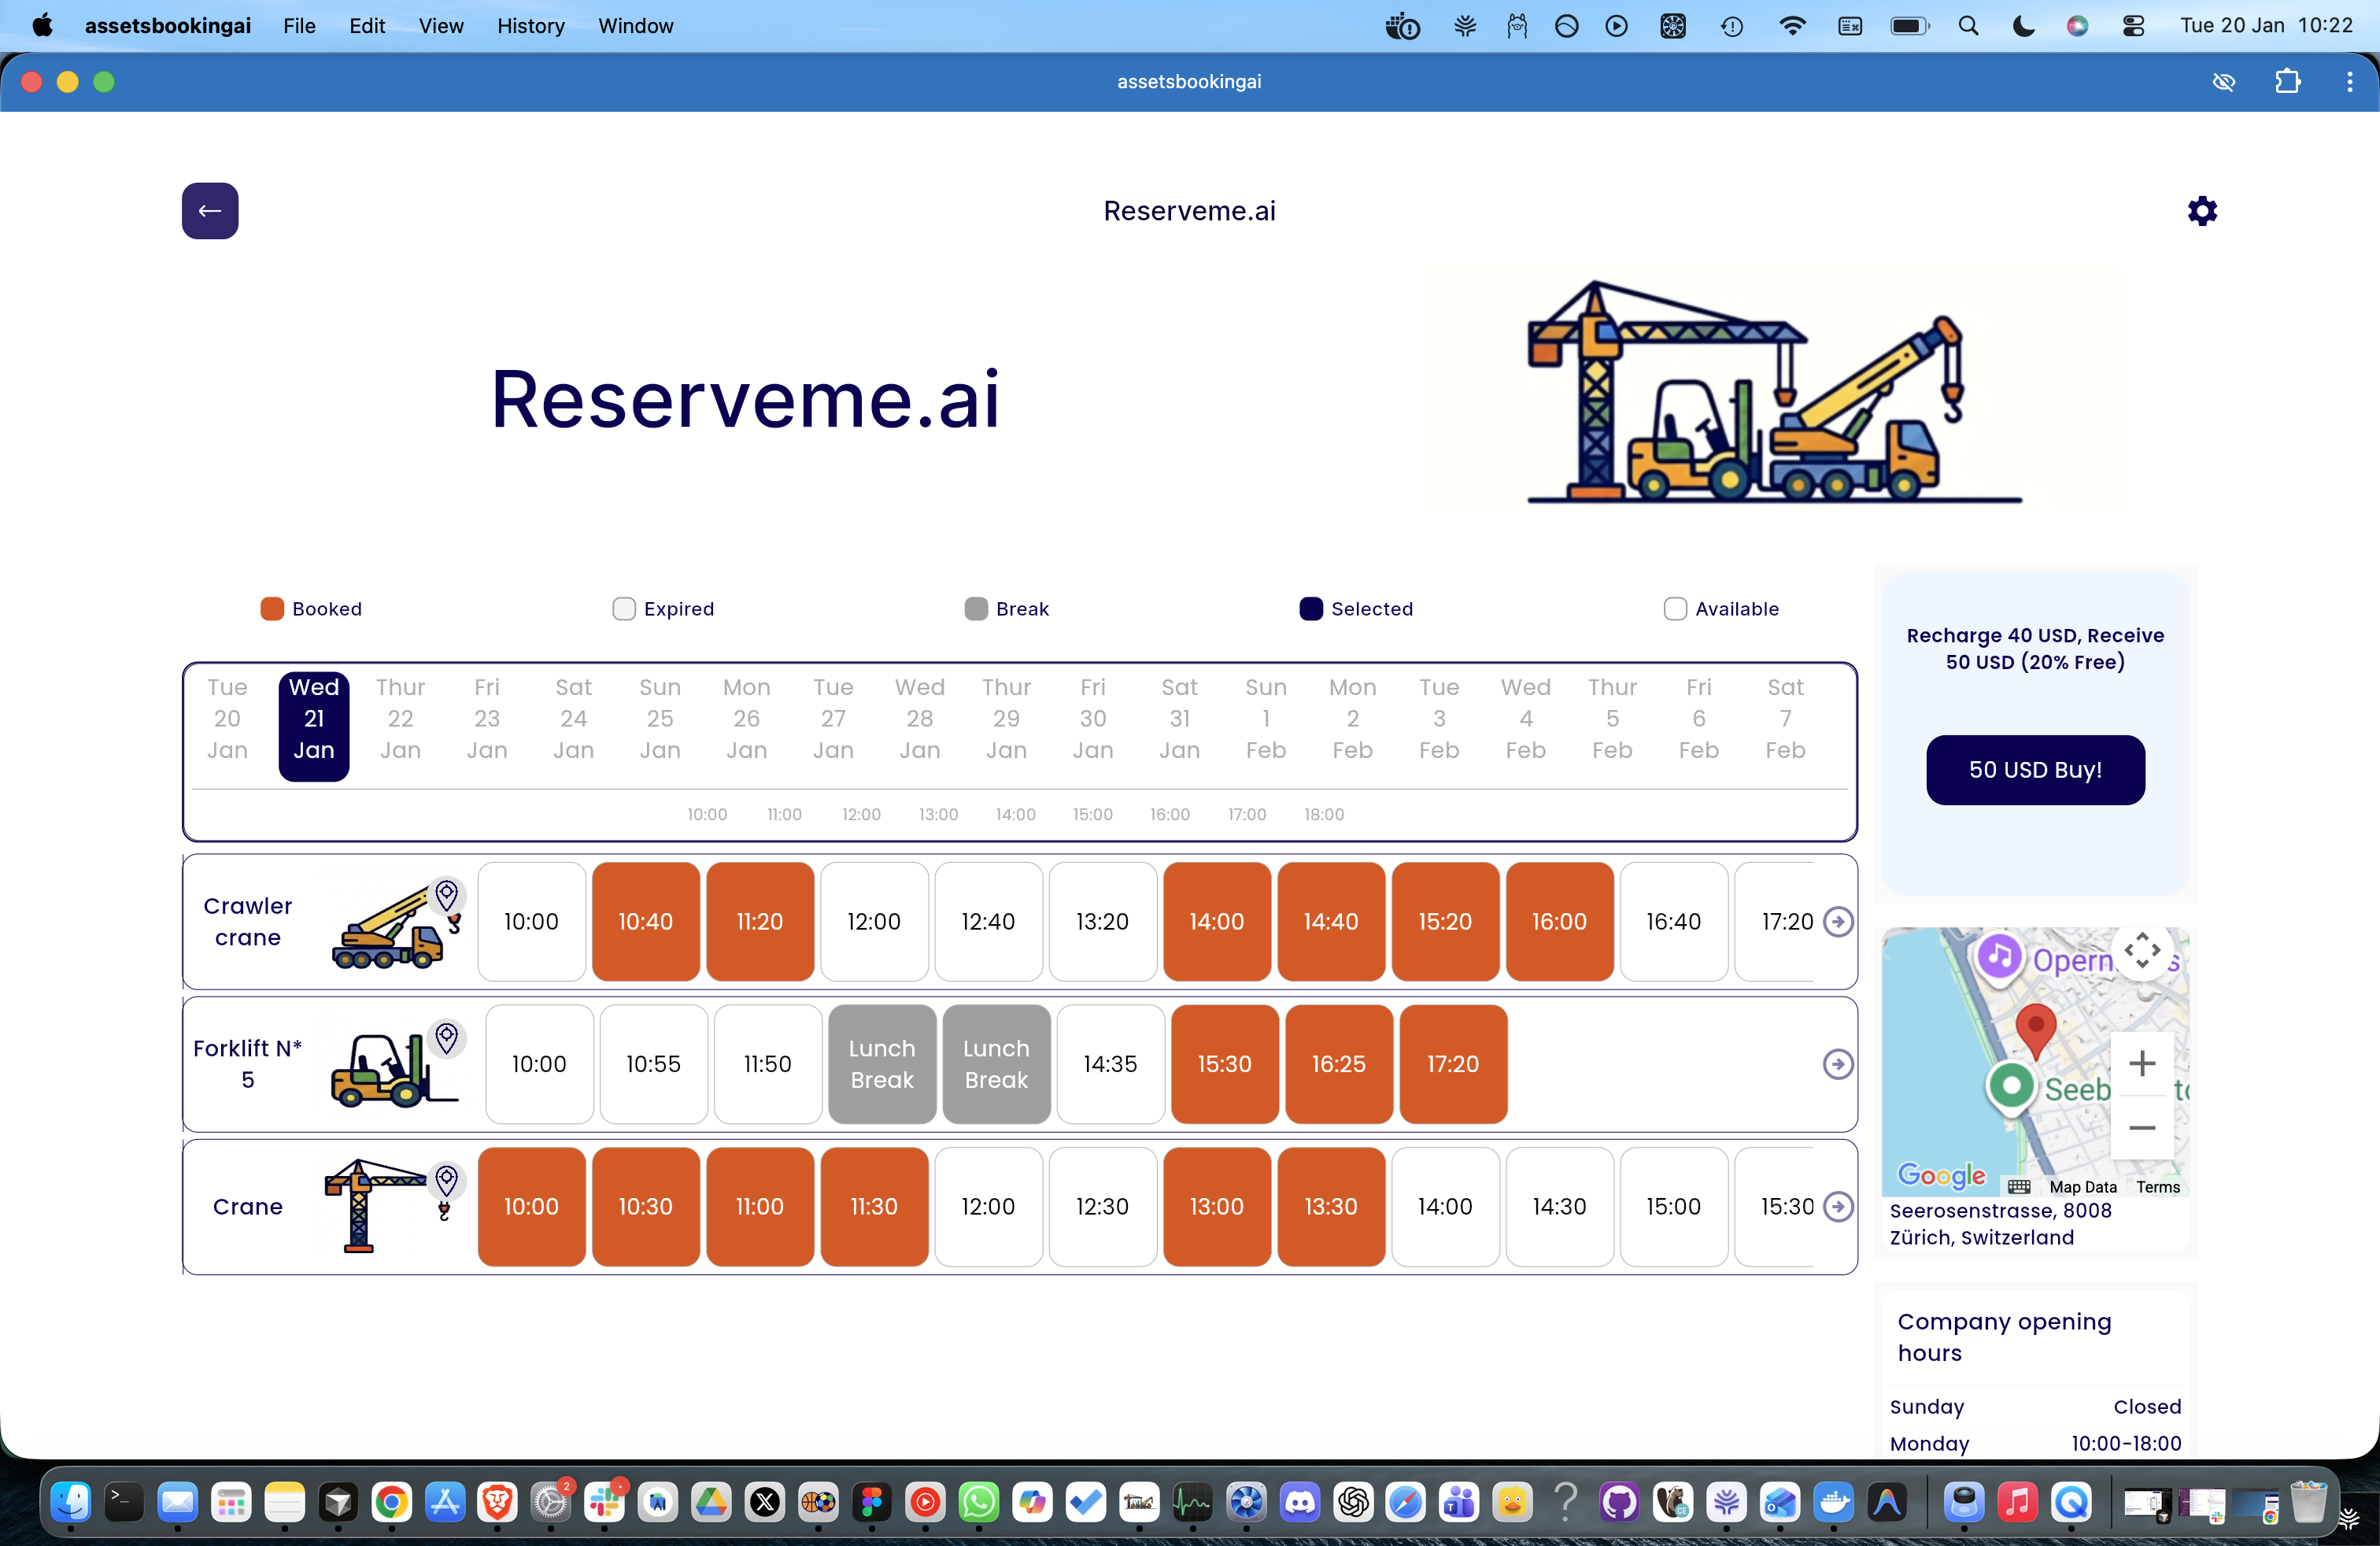This screenshot has height=1546, width=2380.
Task: Zoom in on the map
Action: tap(2141, 1063)
